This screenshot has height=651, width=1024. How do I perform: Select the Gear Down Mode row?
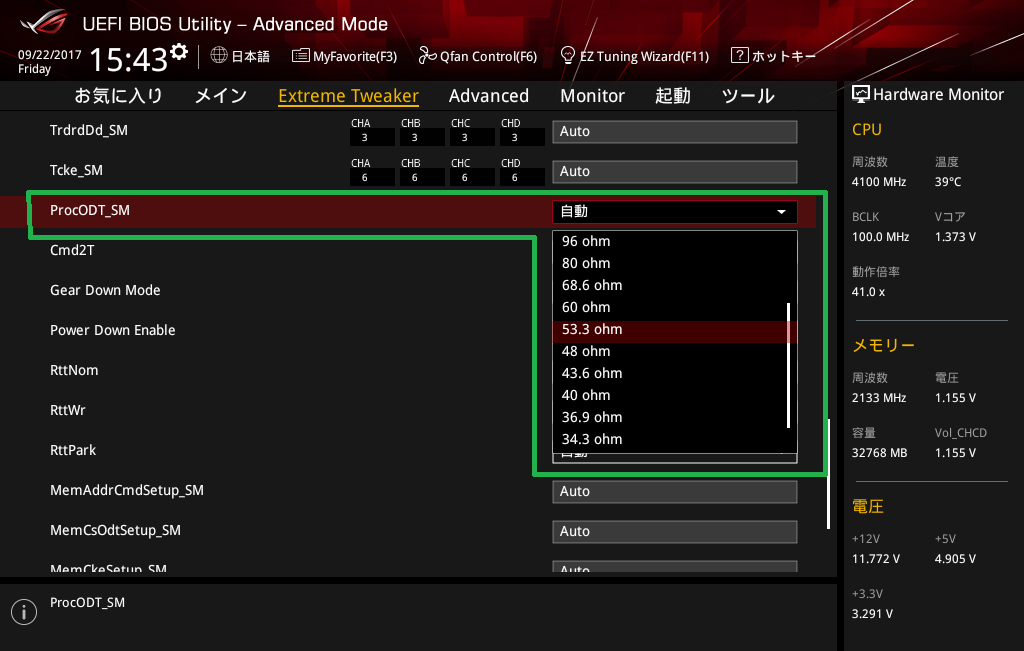click(105, 290)
